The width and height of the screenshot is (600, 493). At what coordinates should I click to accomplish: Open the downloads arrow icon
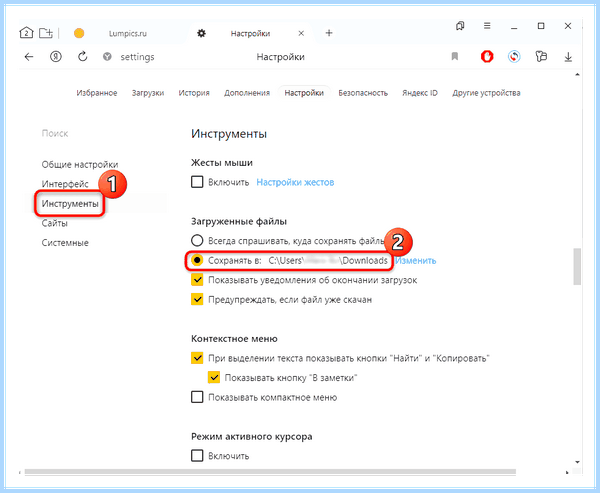coord(568,57)
